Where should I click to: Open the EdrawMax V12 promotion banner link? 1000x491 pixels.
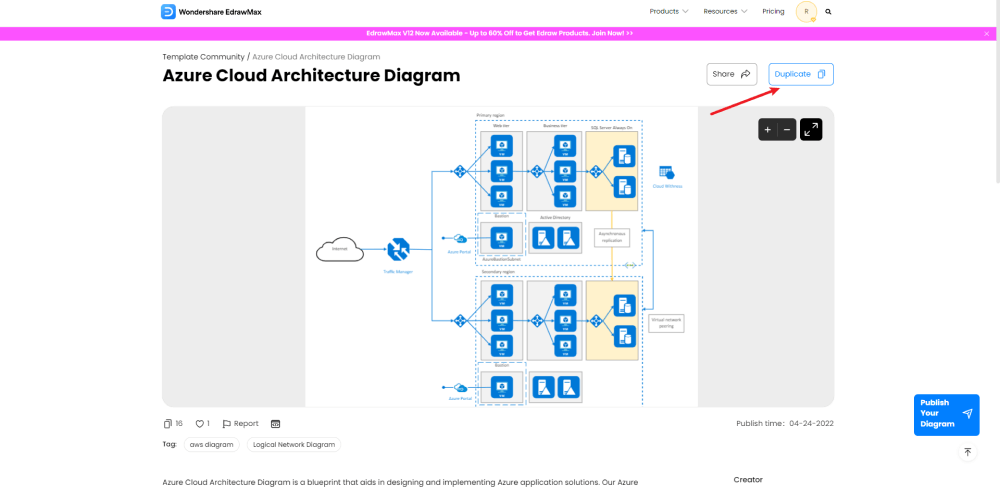[x=499, y=33]
